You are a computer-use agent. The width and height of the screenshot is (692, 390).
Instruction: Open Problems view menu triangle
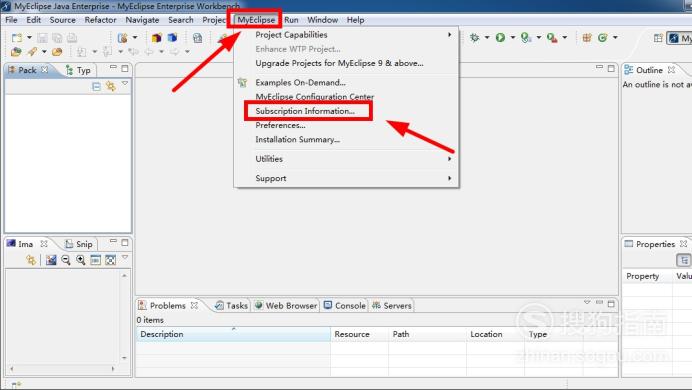tap(587, 303)
